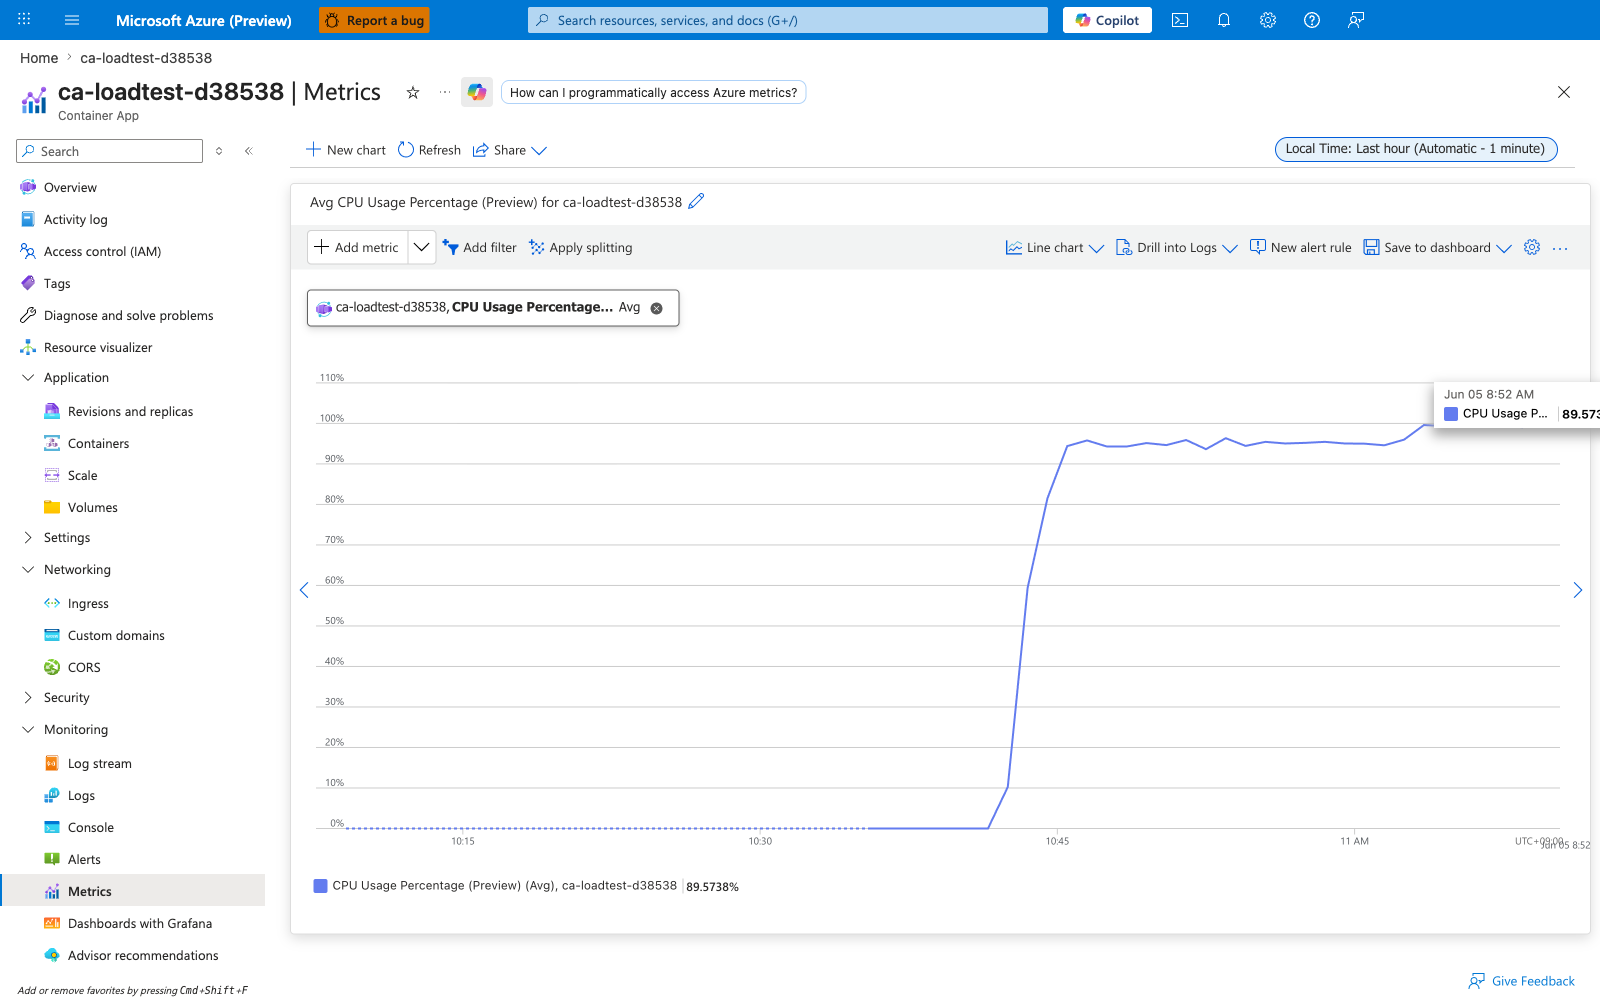
Task: Open the notifications bell
Action: (x=1224, y=20)
